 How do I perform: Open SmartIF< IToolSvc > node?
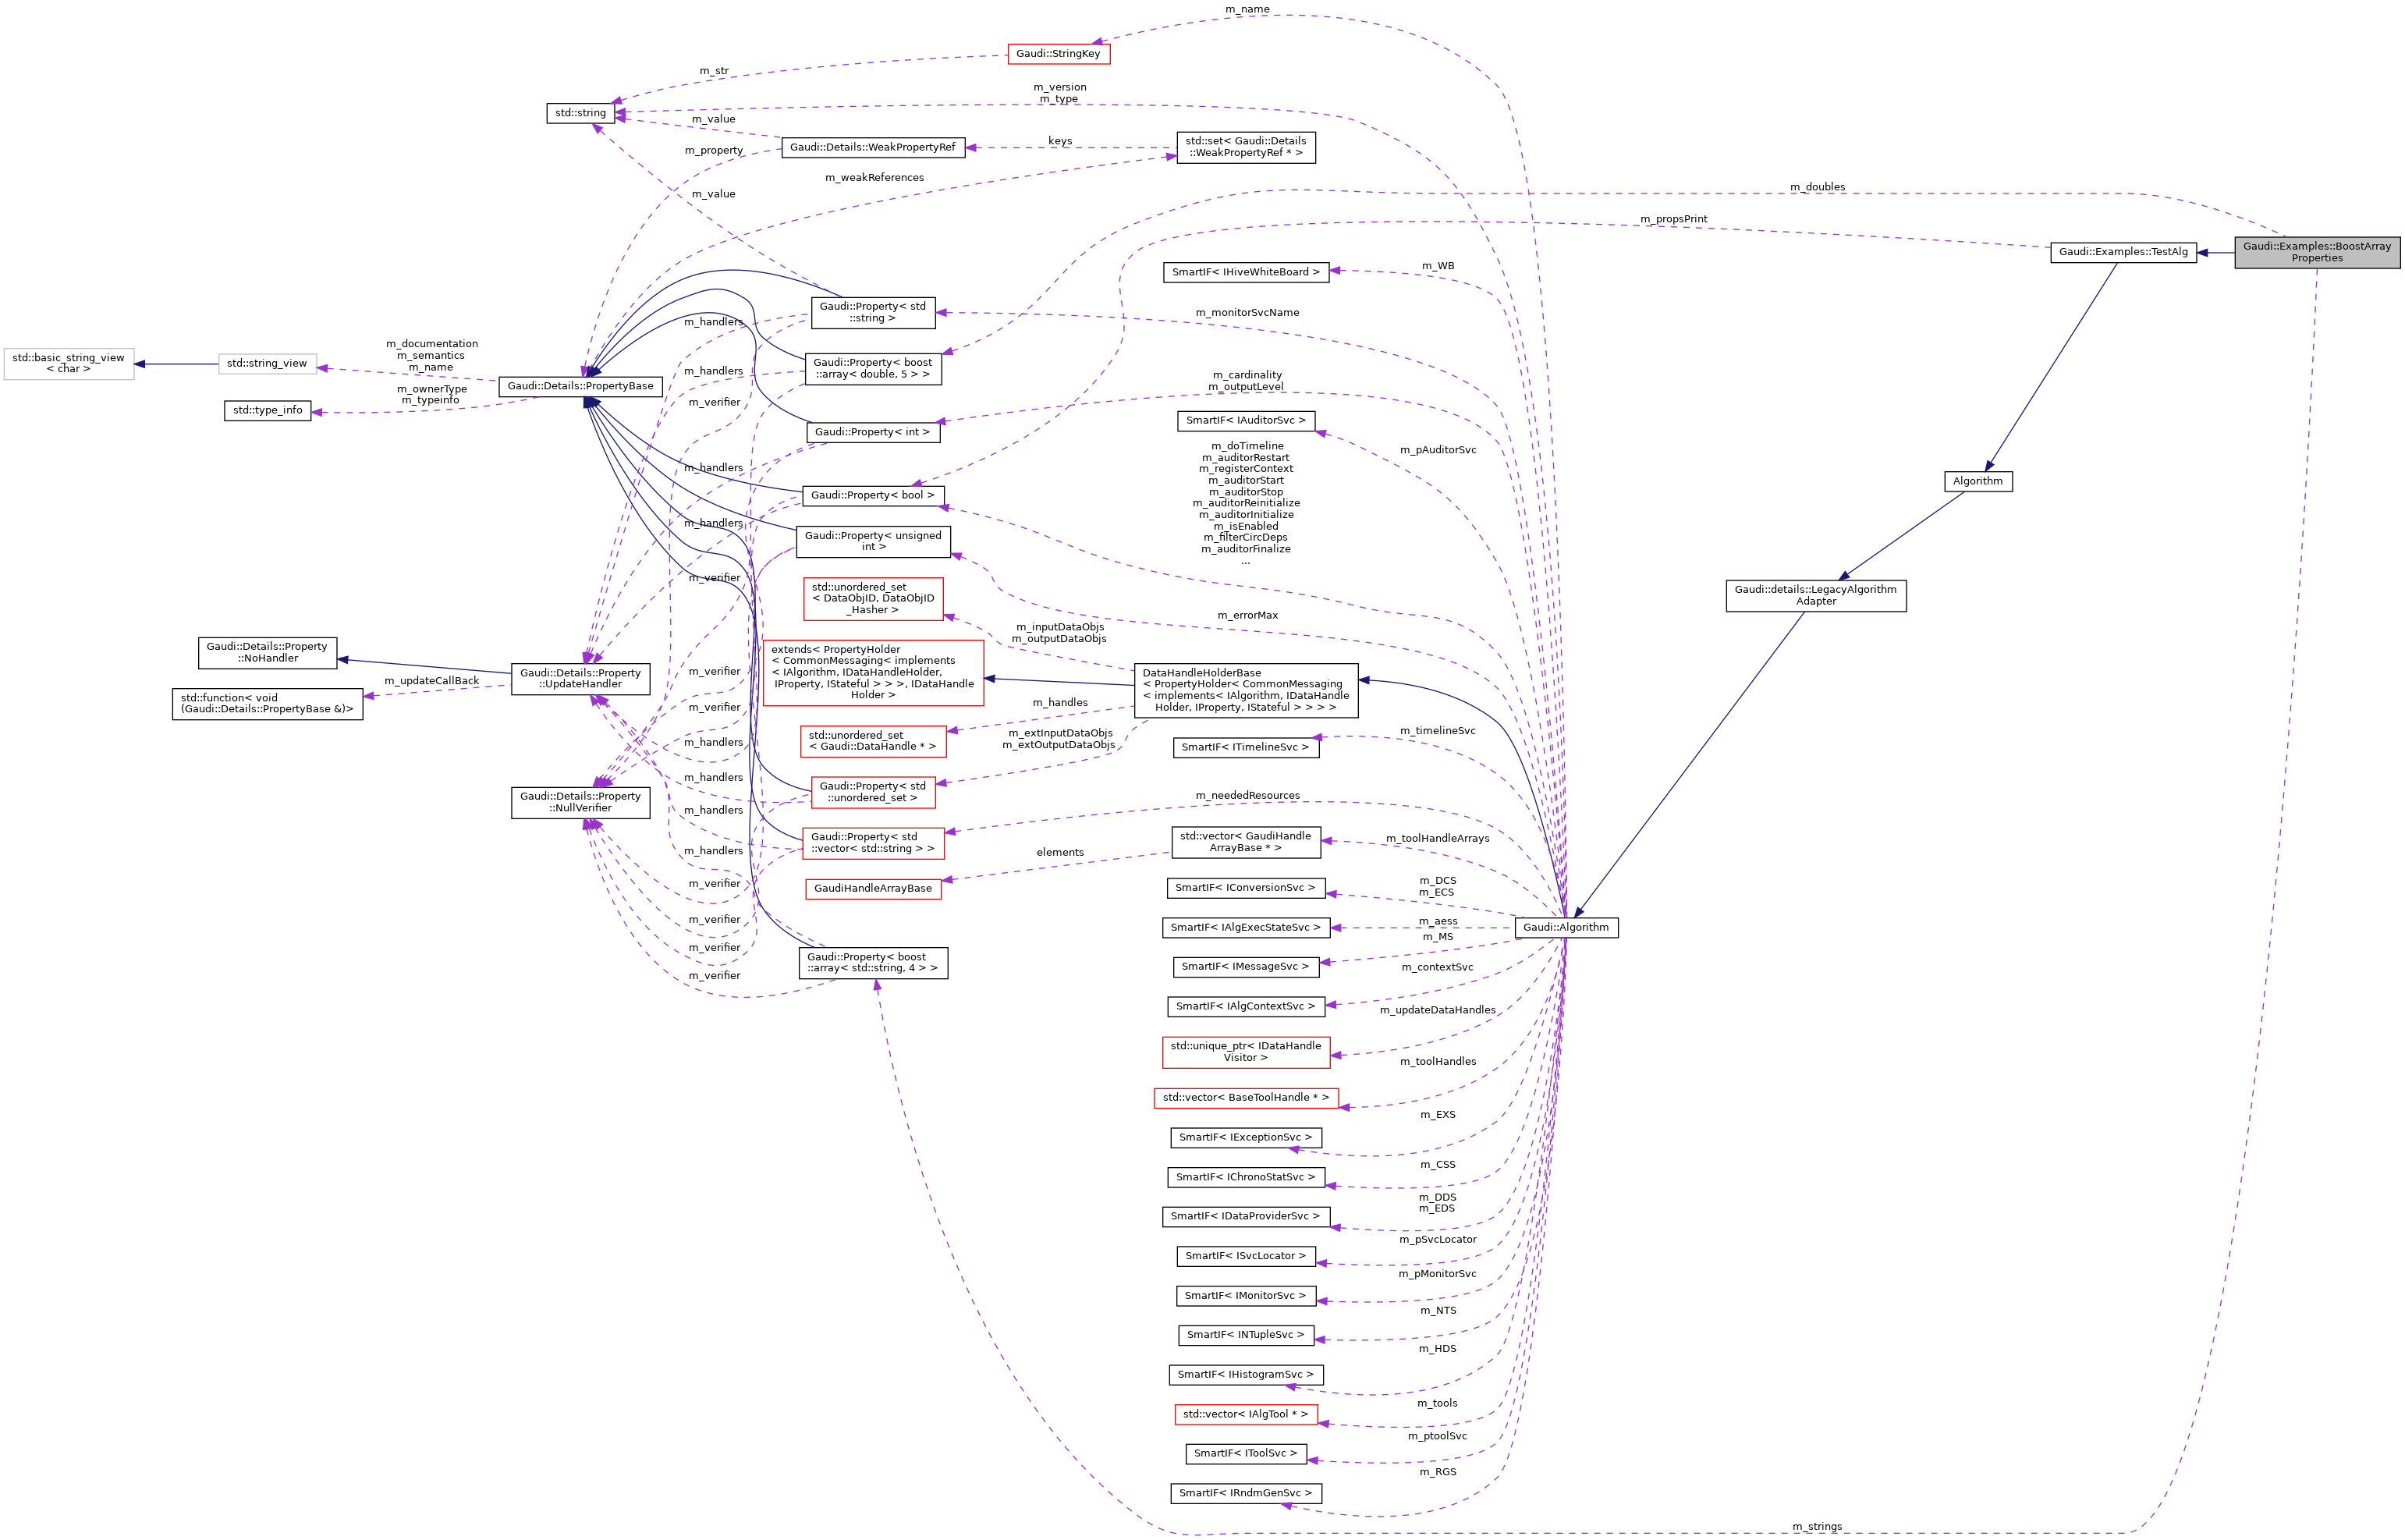click(1246, 1454)
